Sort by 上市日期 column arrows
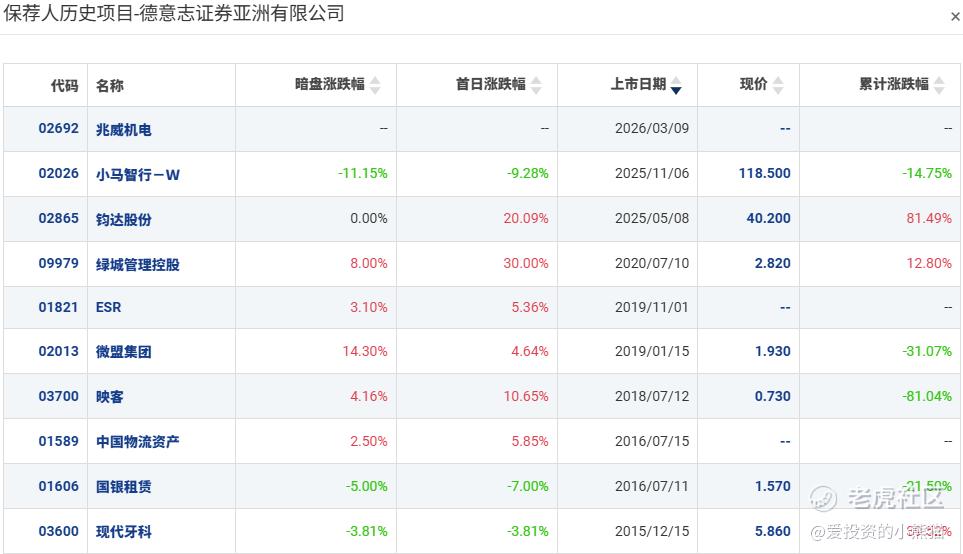The width and height of the screenshot is (963, 554). click(x=676, y=85)
